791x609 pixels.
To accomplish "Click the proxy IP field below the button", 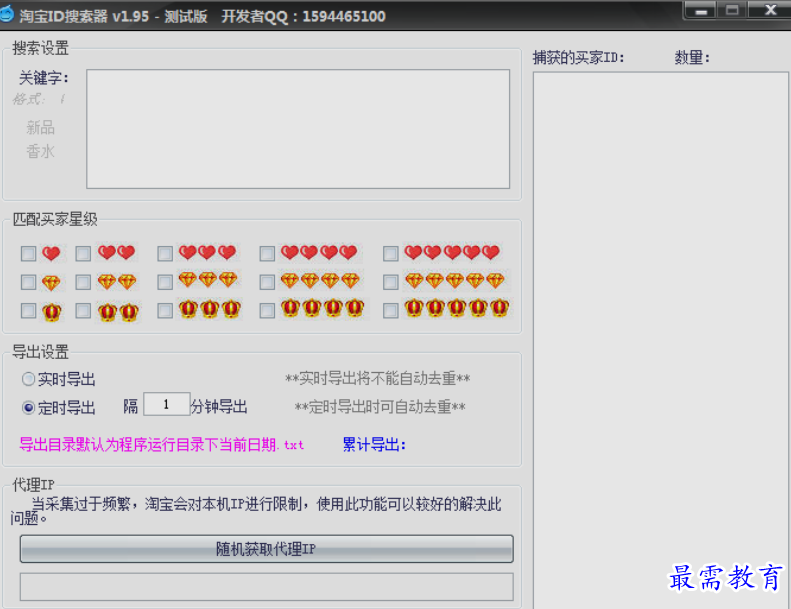I will coord(266,587).
